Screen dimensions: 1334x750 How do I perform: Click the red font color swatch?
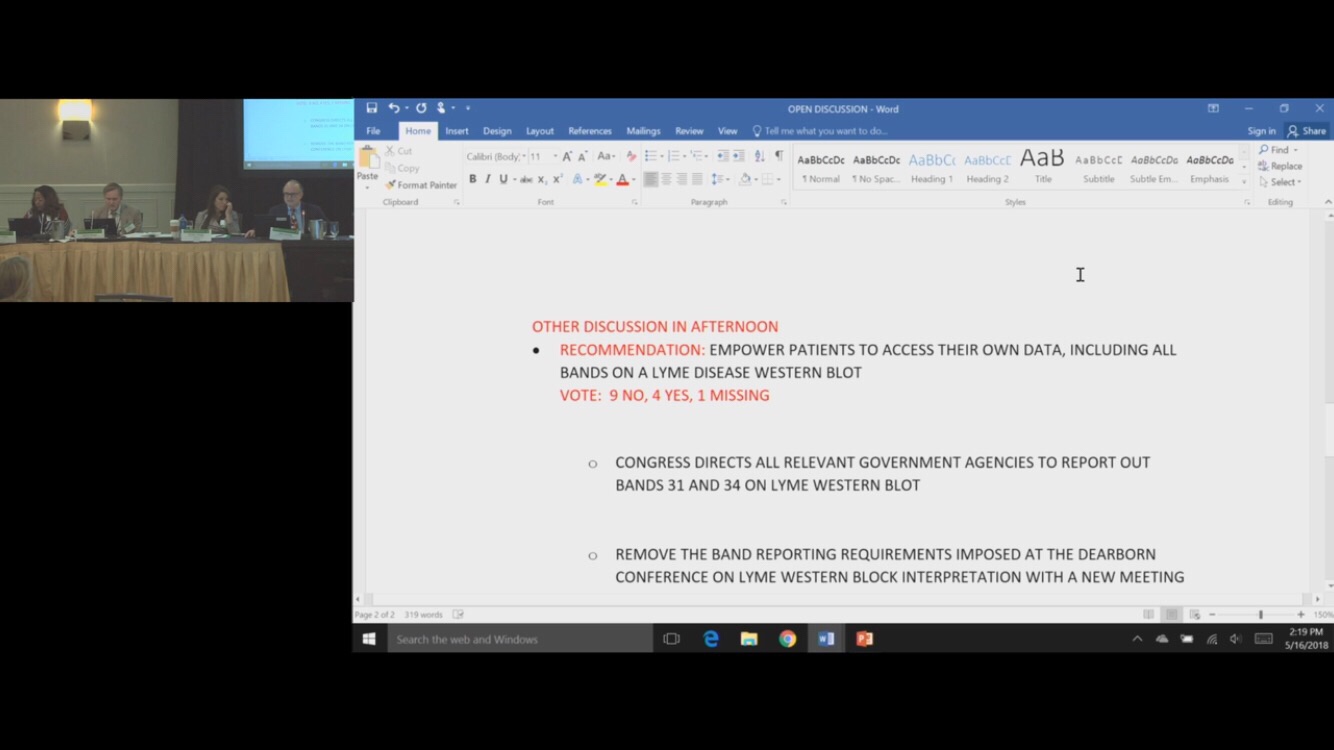(622, 180)
